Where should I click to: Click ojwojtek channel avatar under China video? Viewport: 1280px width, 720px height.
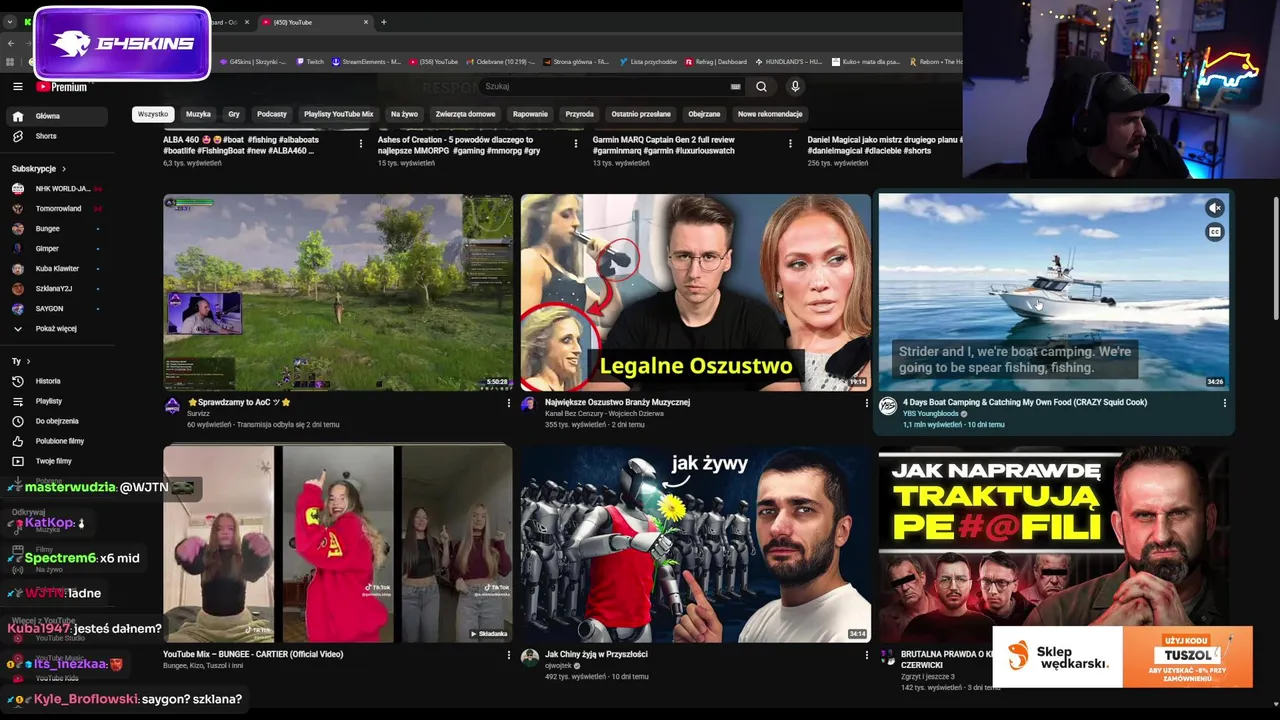[x=530, y=658]
